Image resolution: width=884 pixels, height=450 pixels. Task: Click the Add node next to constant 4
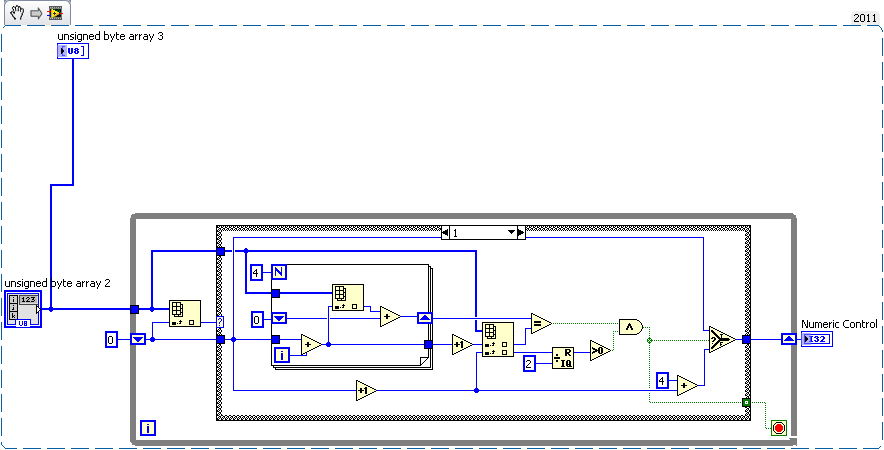coord(687,386)
